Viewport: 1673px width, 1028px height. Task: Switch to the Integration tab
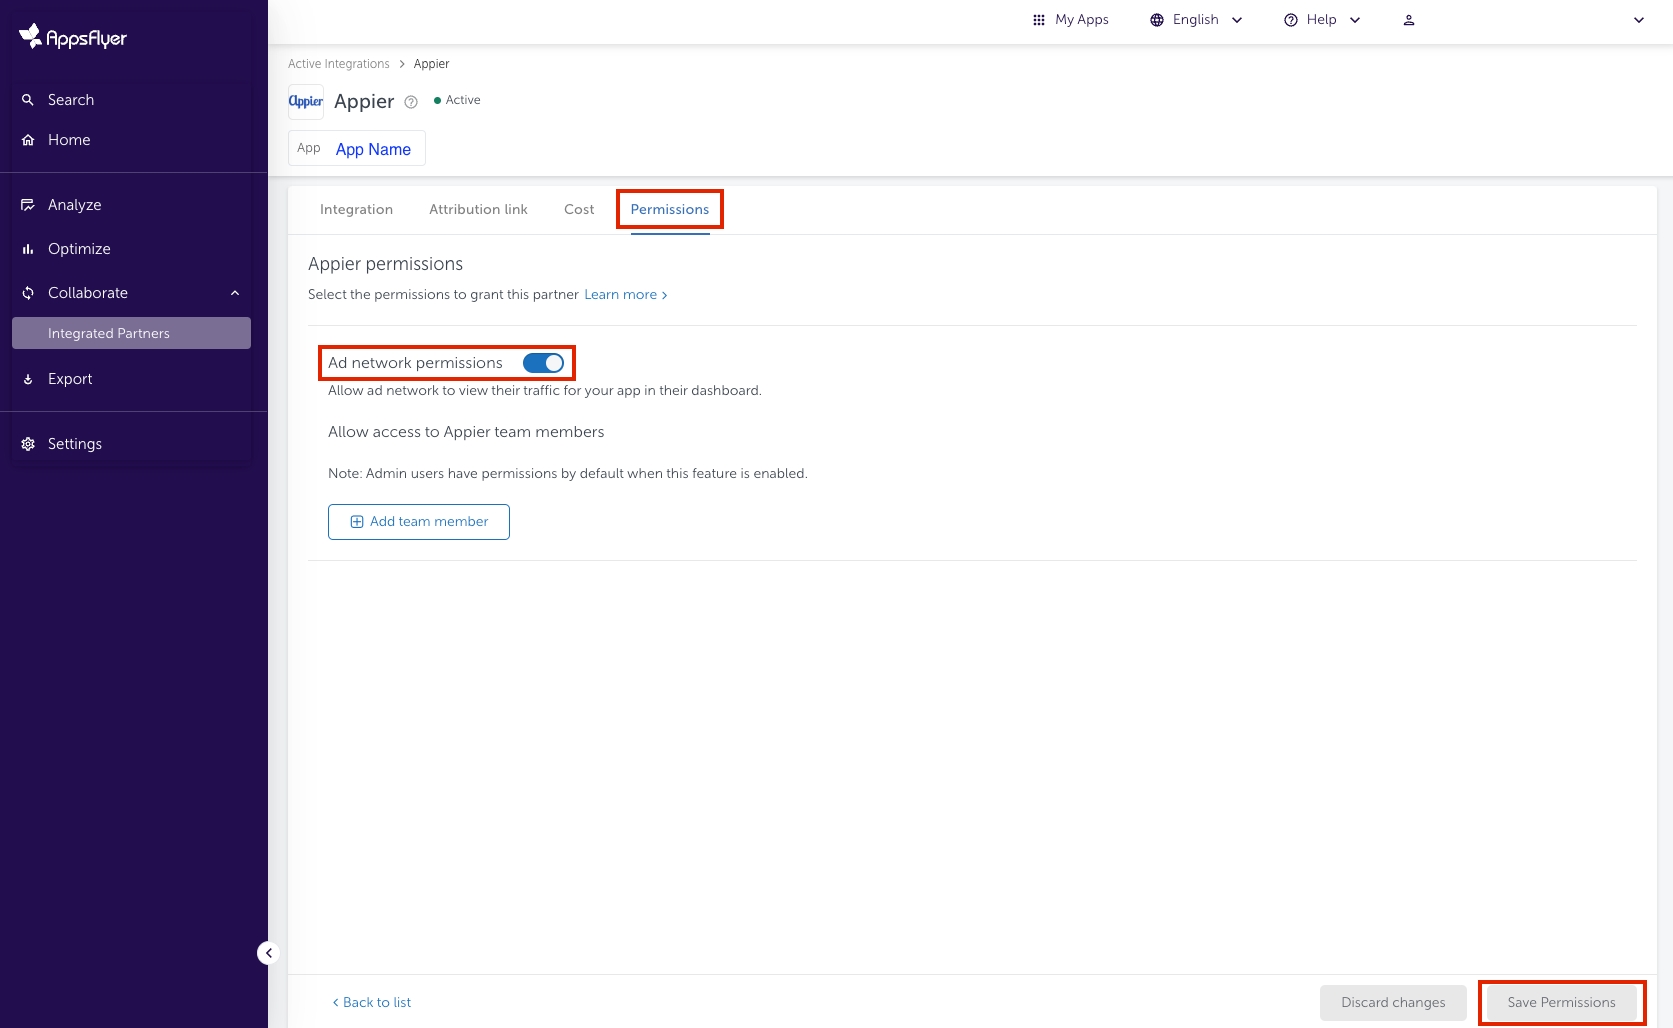coord(356,209)
